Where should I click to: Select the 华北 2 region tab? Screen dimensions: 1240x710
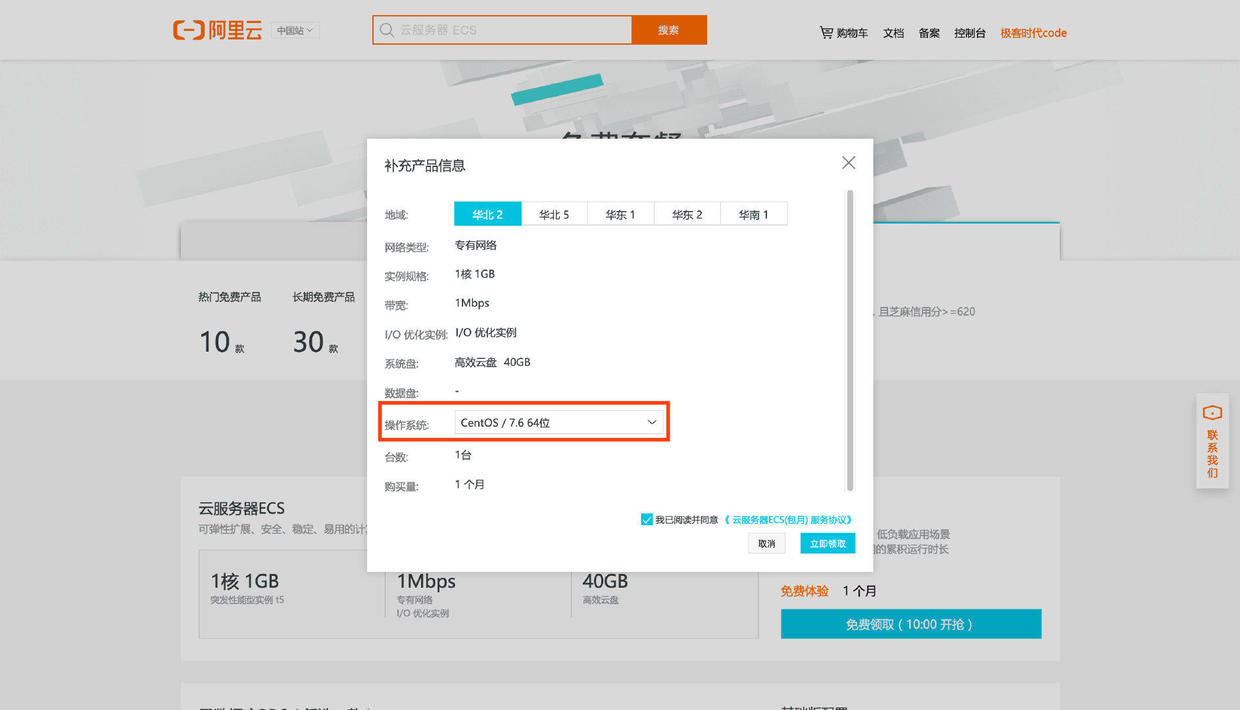(488, 214)
